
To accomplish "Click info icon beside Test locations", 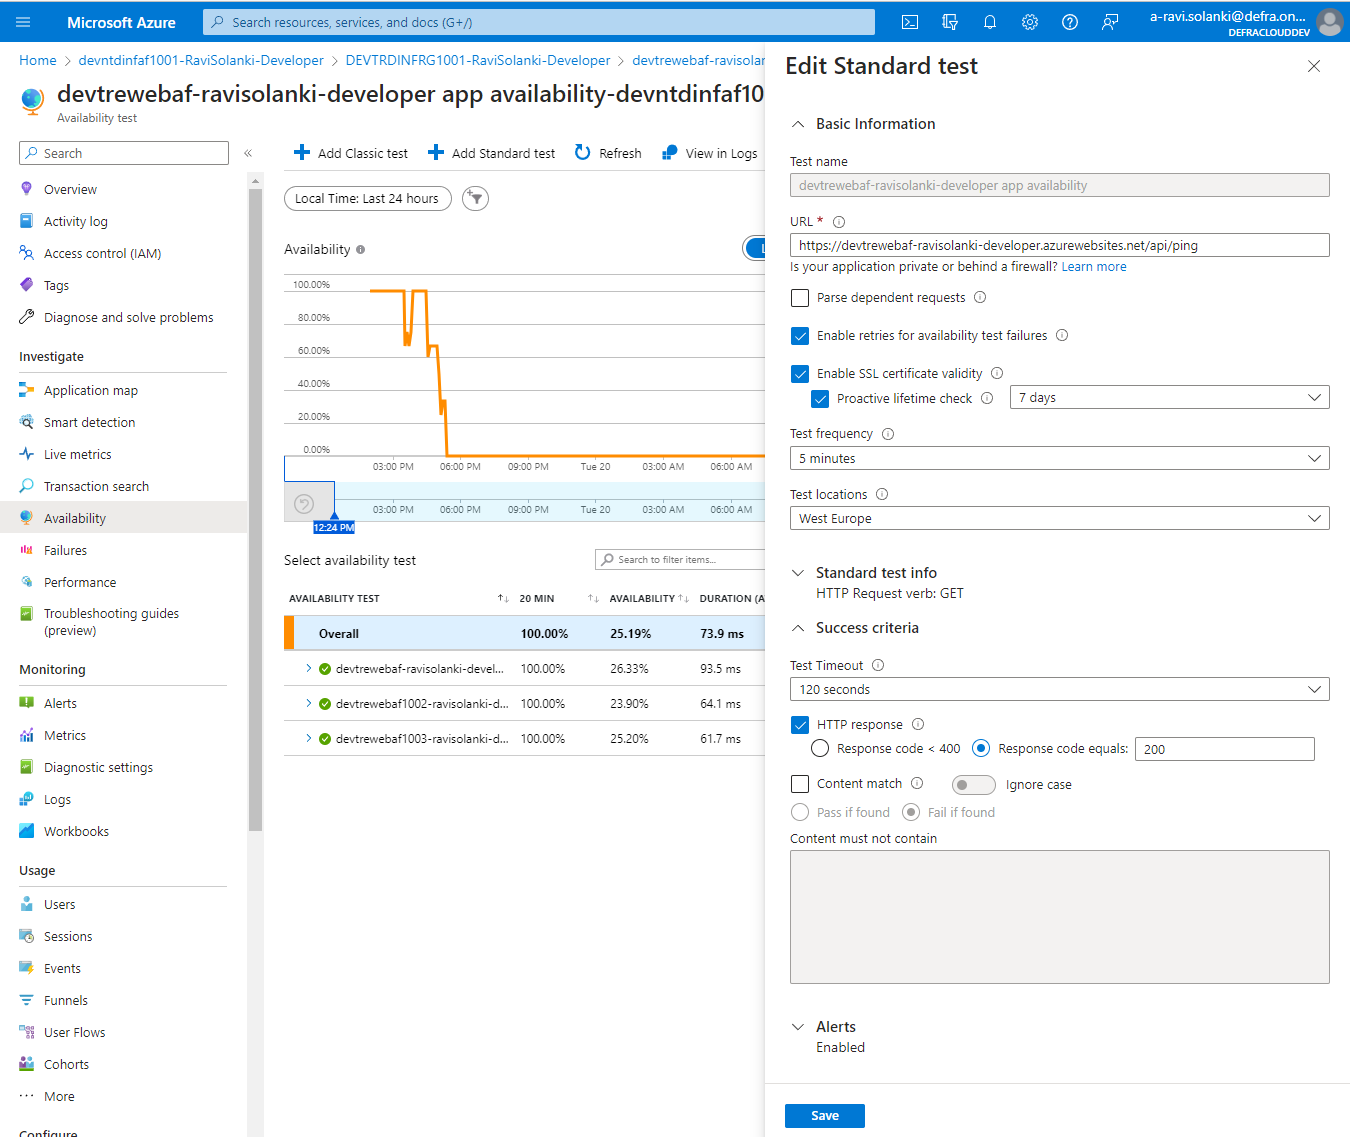I will click(x=882, y=494).
